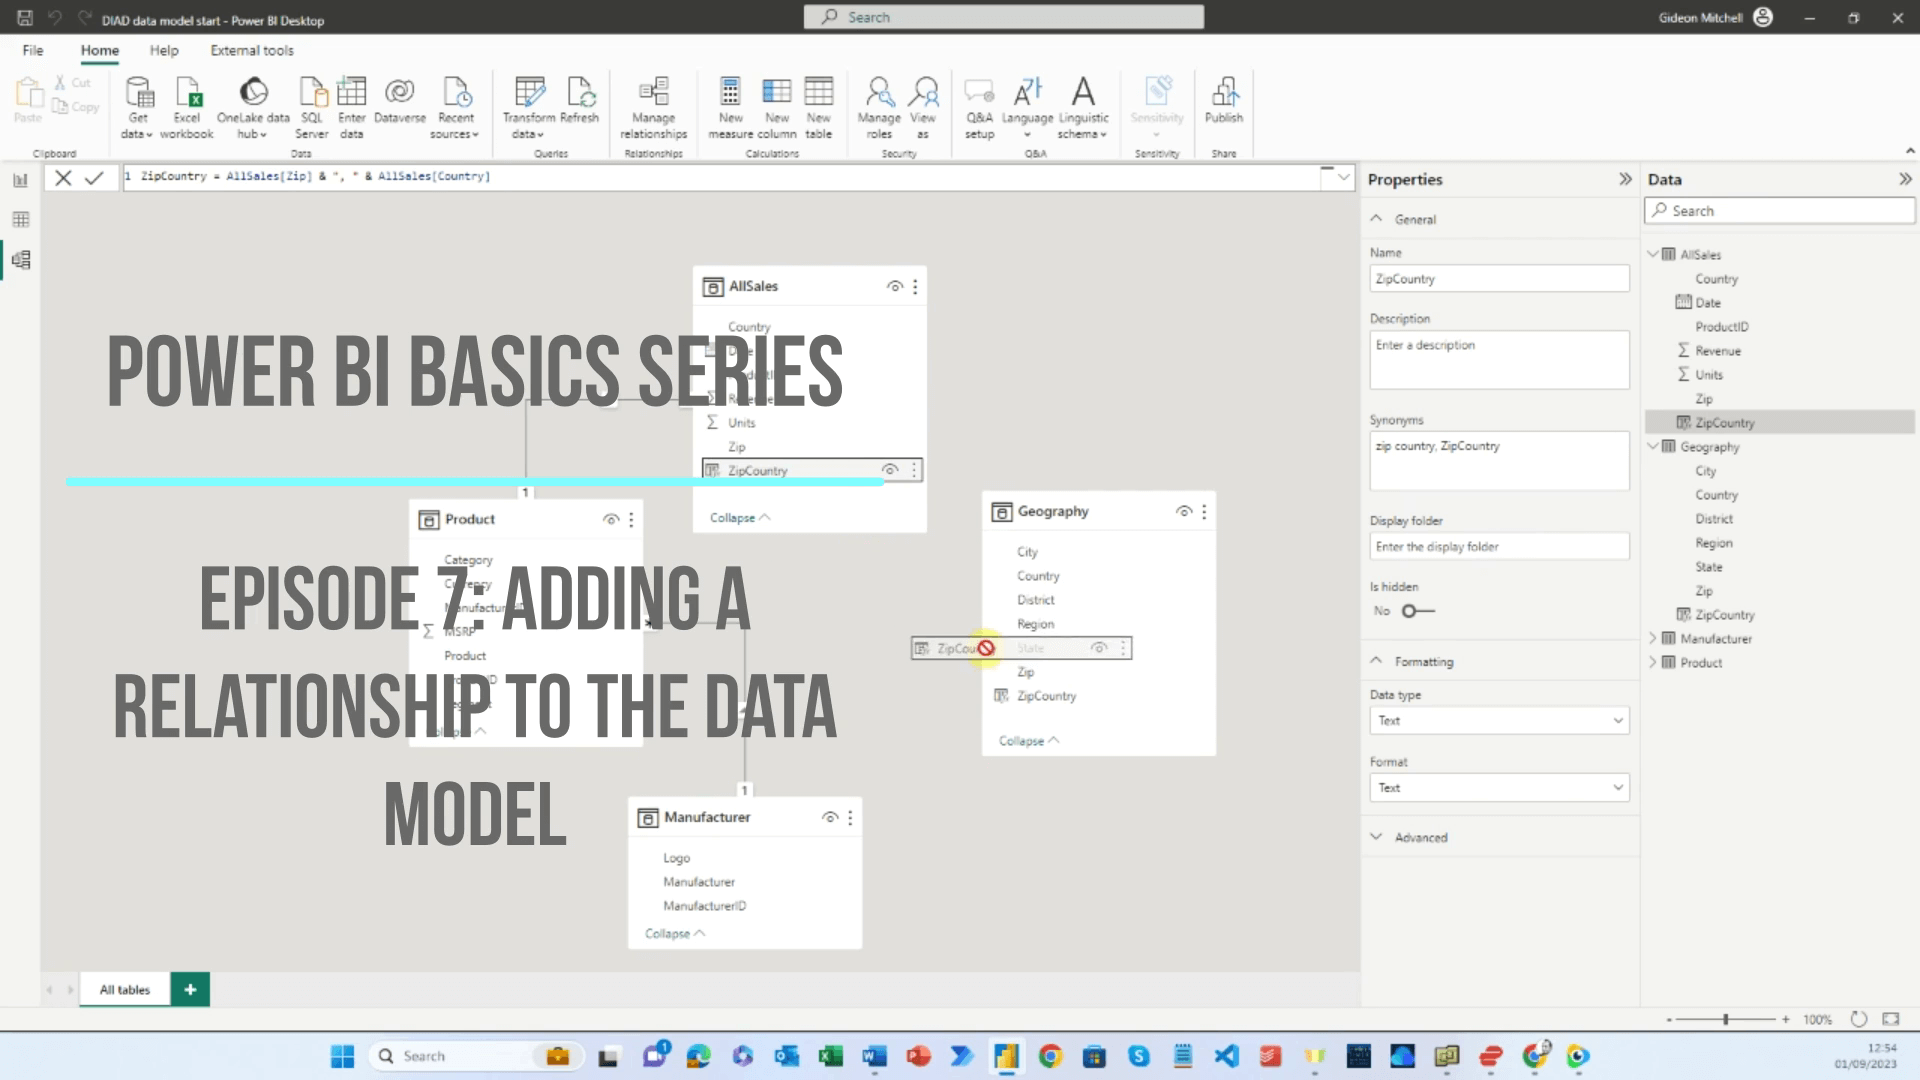Toggle visibility eye on Geography table

(x=1184, y=511)
